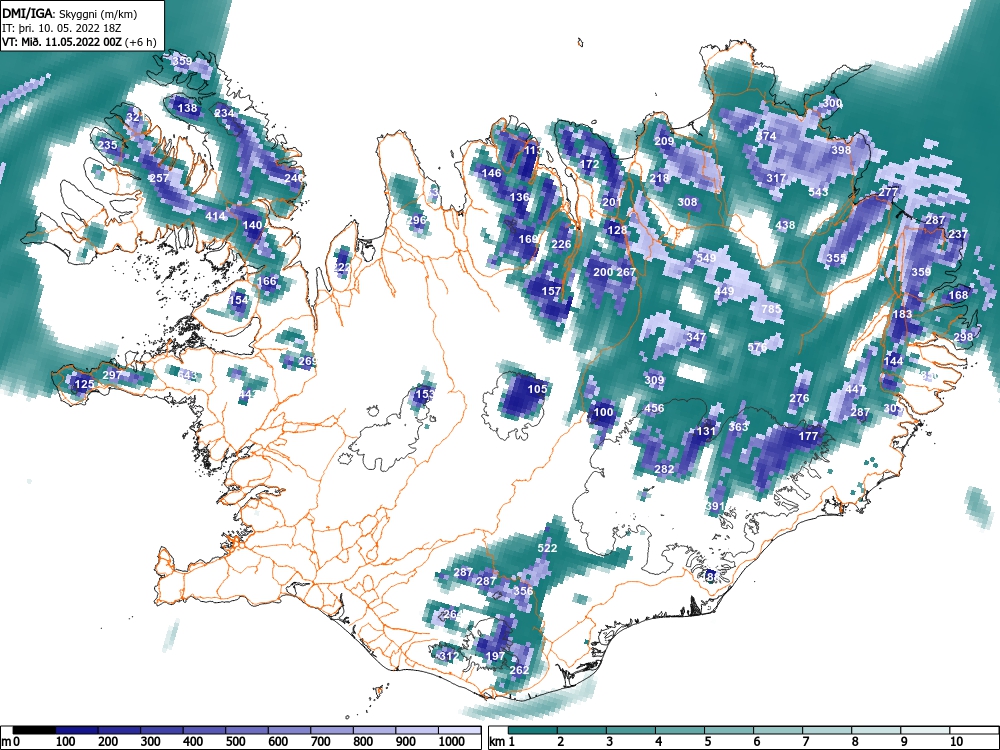Click the 138 visibility value

tap(188, 108)
